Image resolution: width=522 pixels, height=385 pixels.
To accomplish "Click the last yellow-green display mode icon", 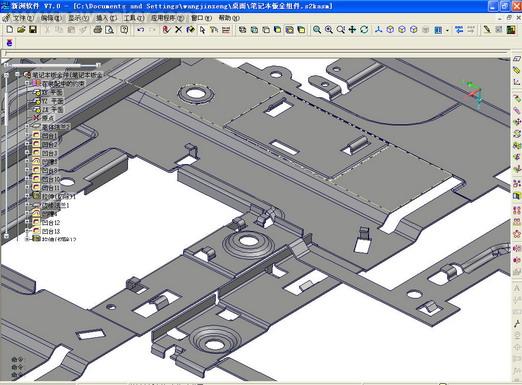I will click(x=301, y=30).
